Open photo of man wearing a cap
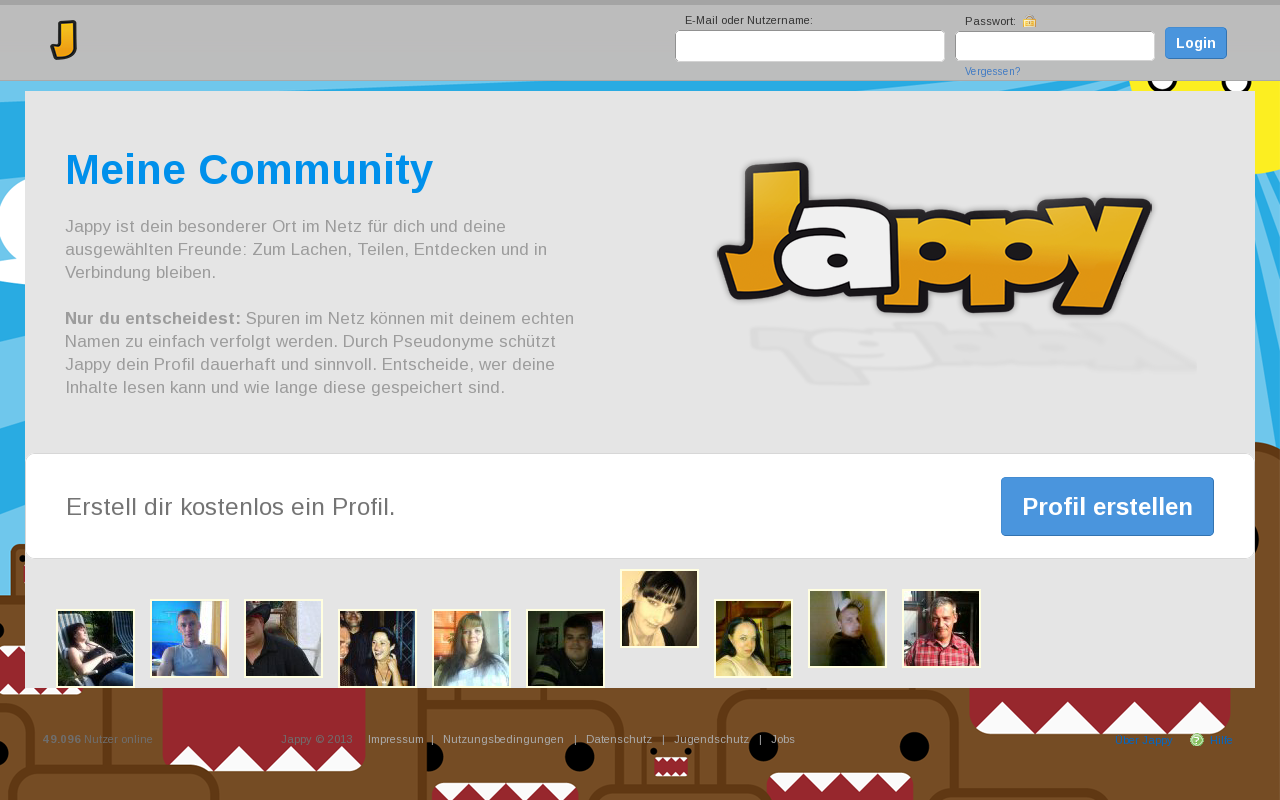This screenshot has width=1280, height=800. click(847, 628)
